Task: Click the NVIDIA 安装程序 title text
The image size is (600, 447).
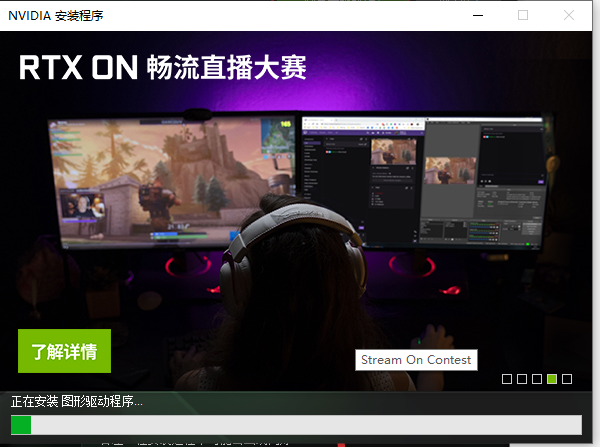Action: pos(56,16)
